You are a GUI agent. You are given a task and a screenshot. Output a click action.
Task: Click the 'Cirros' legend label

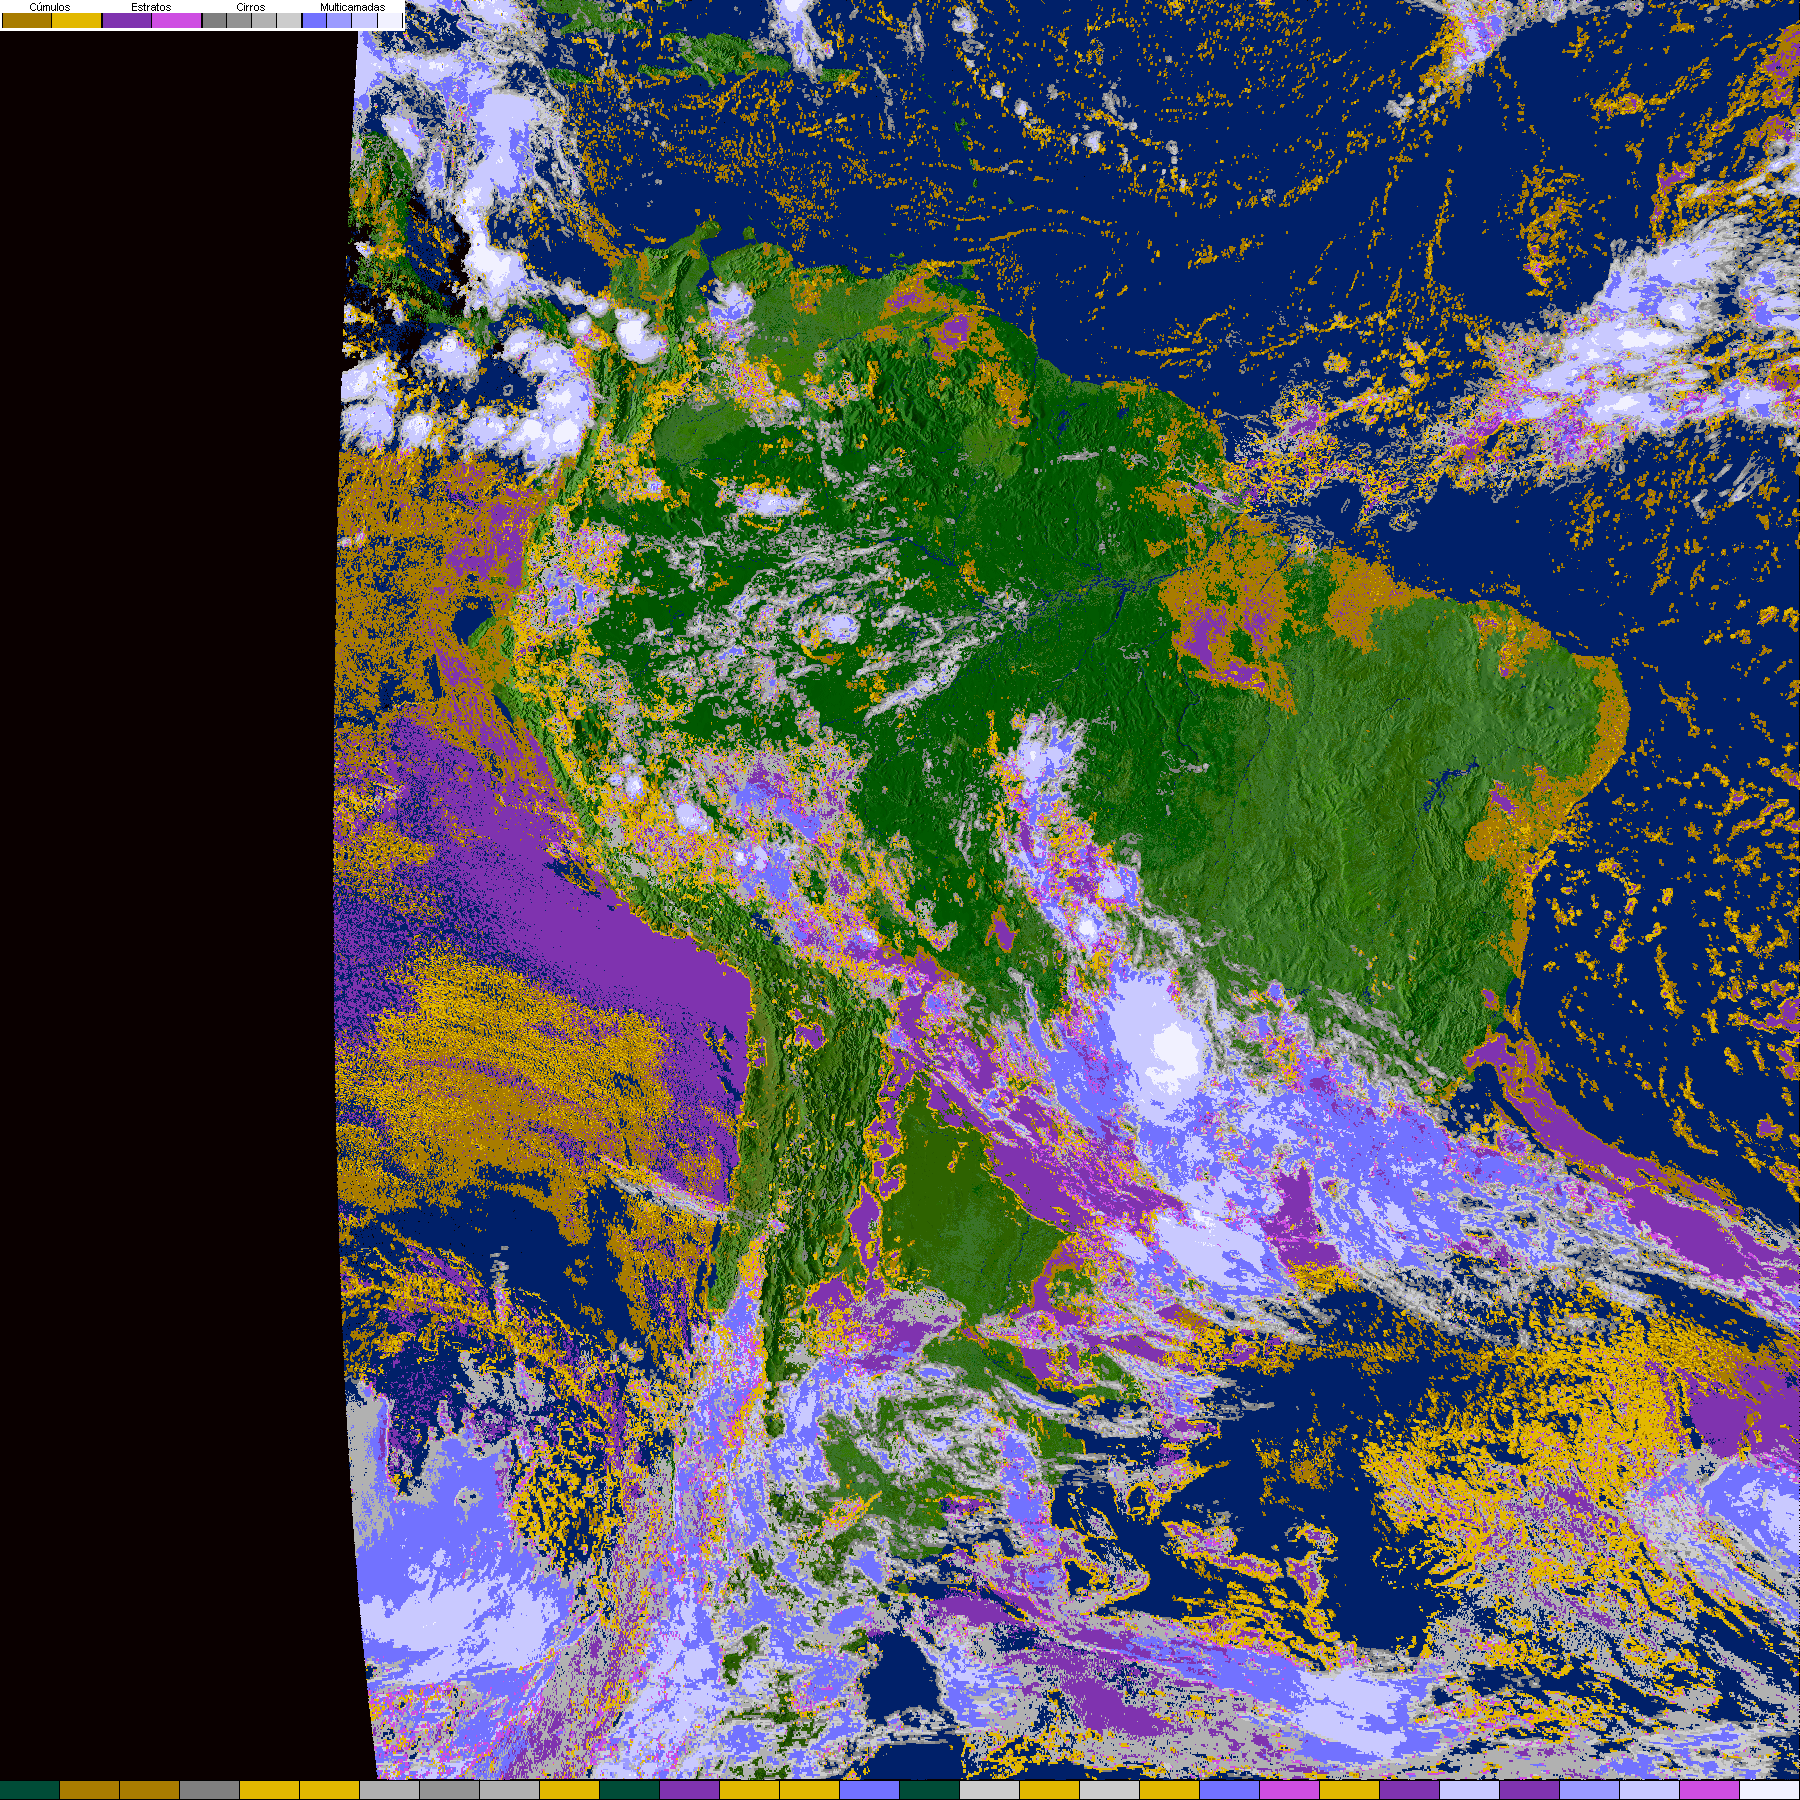point(251,7)
